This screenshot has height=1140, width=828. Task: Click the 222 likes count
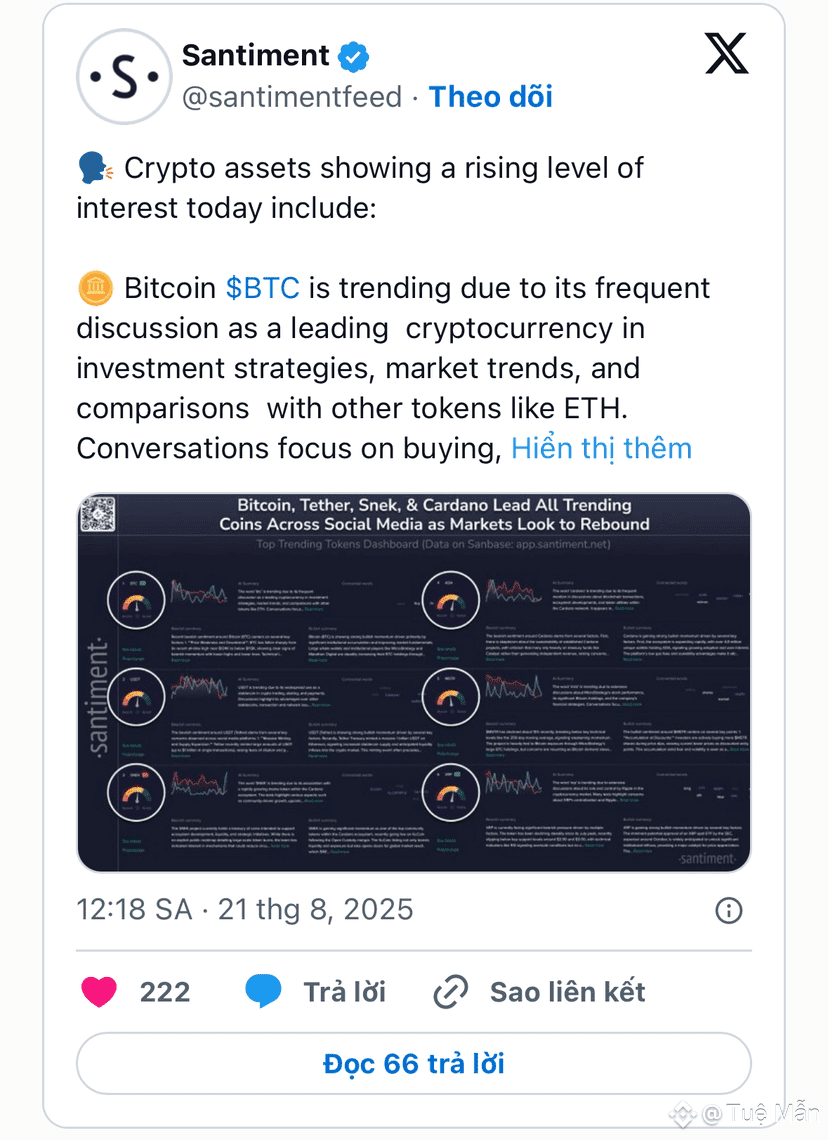click(165, 992)
